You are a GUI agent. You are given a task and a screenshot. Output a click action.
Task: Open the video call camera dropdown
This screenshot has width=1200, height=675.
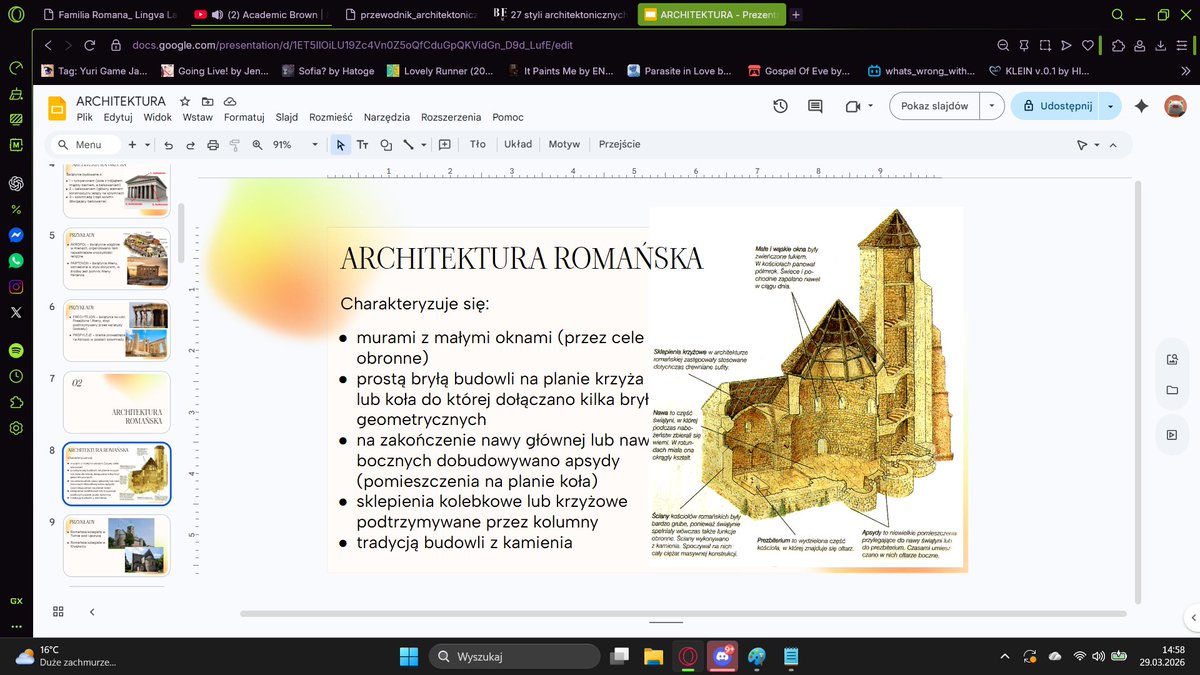(x=870, y=106)
